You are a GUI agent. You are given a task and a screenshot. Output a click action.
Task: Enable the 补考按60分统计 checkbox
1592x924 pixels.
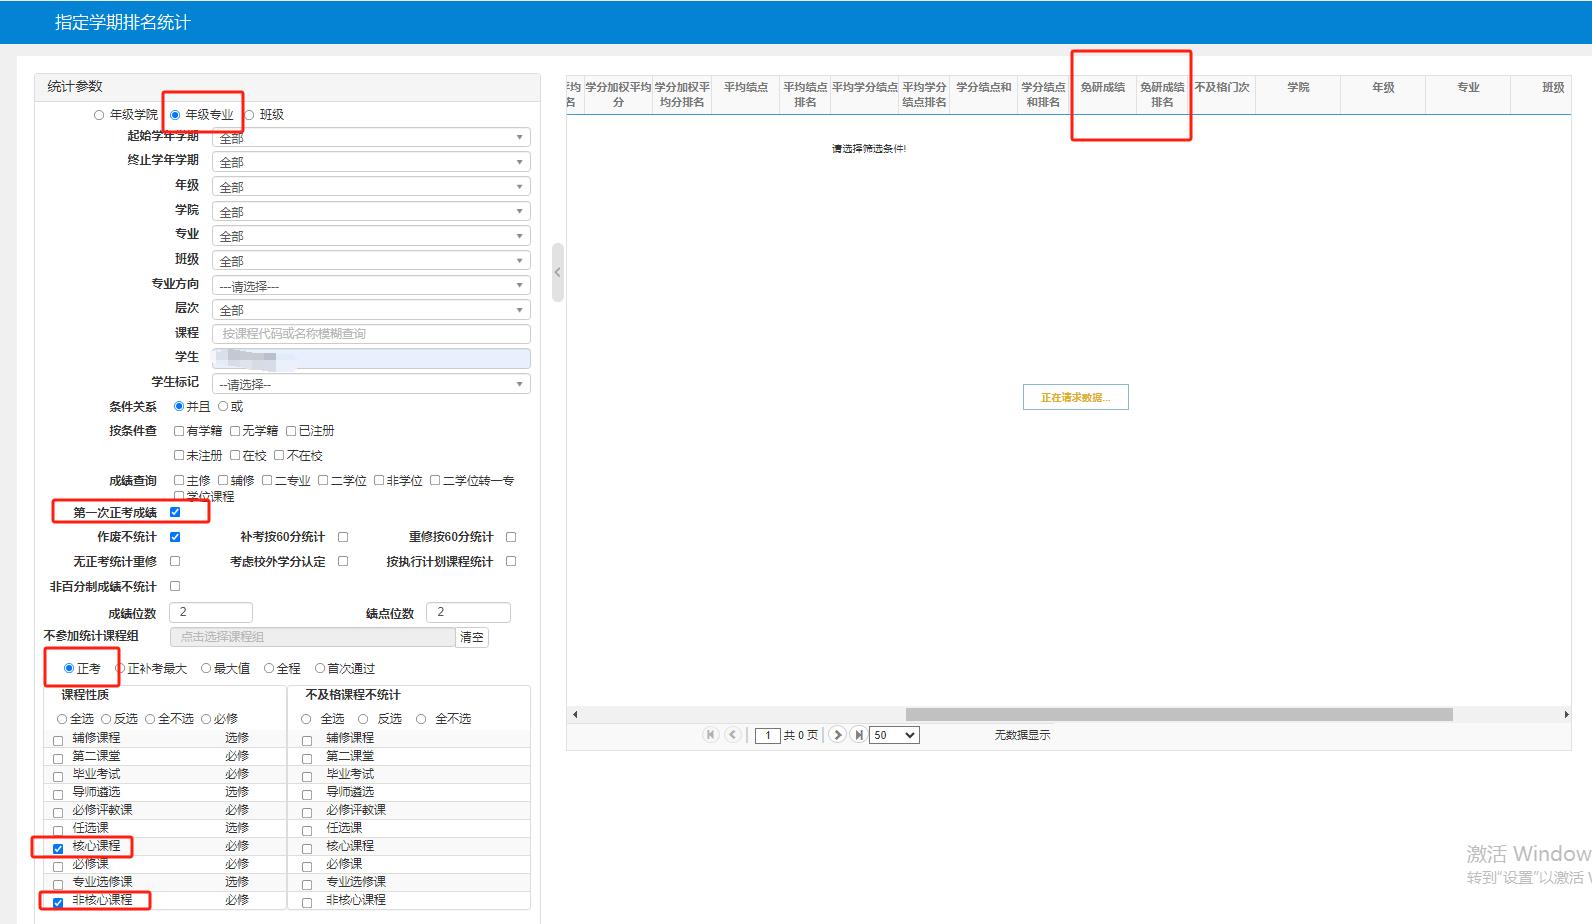tap(343, 537)
